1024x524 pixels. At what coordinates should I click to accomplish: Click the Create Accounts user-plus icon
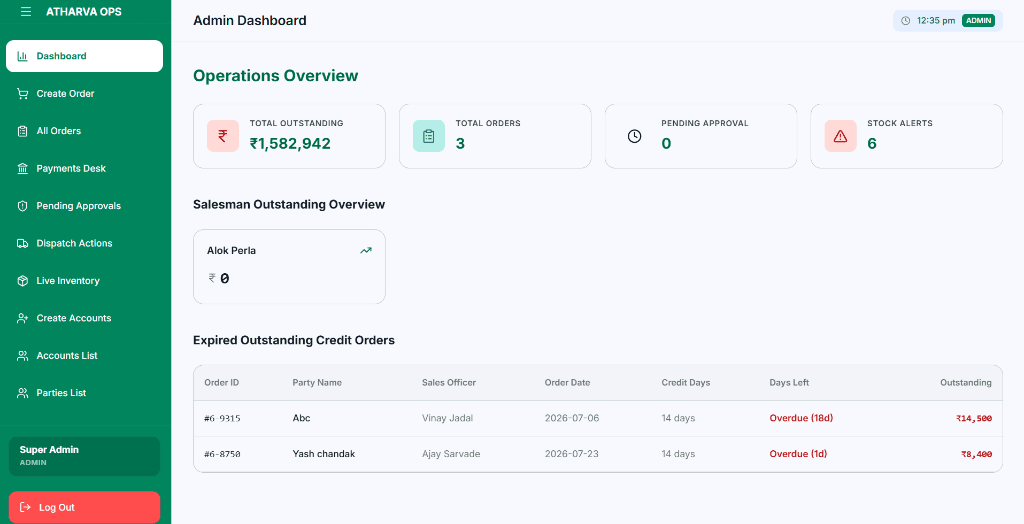(x=22, y=318)
